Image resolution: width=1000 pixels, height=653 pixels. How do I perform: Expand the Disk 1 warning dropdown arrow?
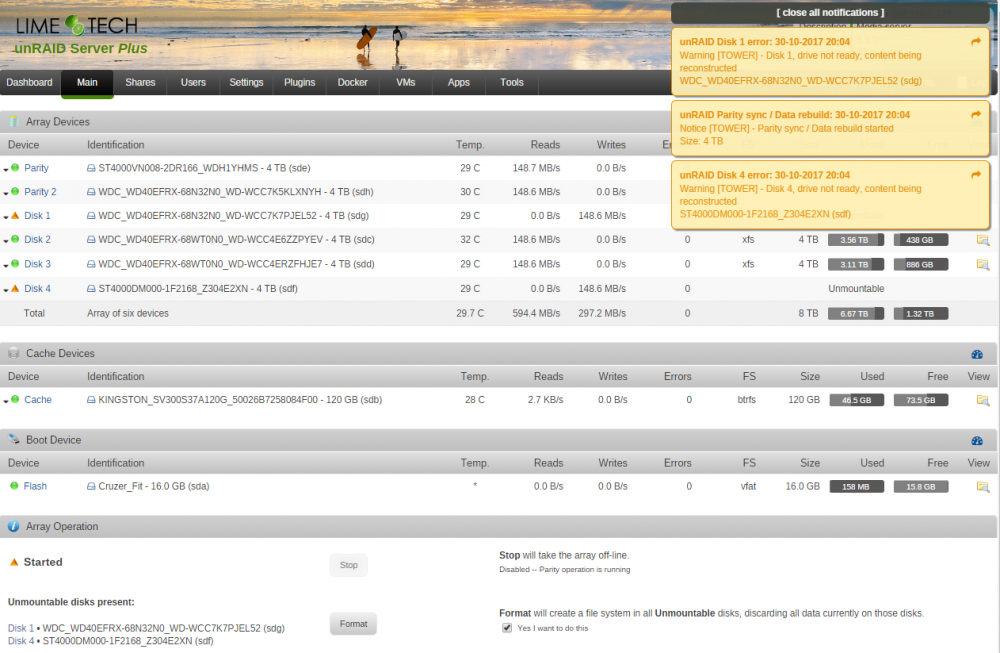click(x=6, y=217)
